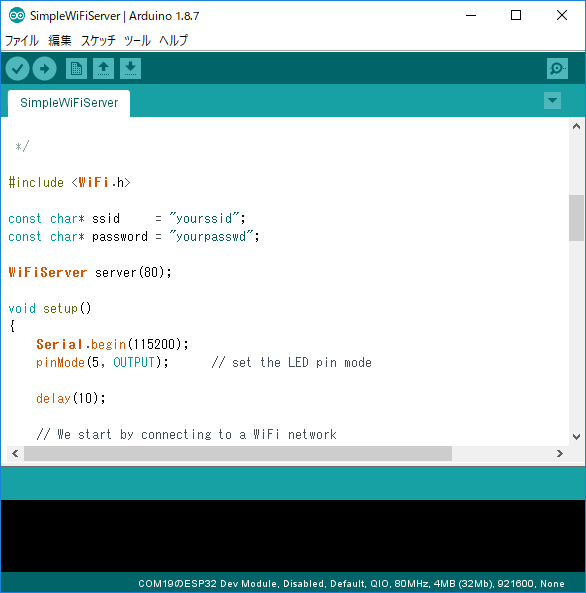Click the vertical scrollbar thumb
586x593 pixels.
[x=577, y=218]
